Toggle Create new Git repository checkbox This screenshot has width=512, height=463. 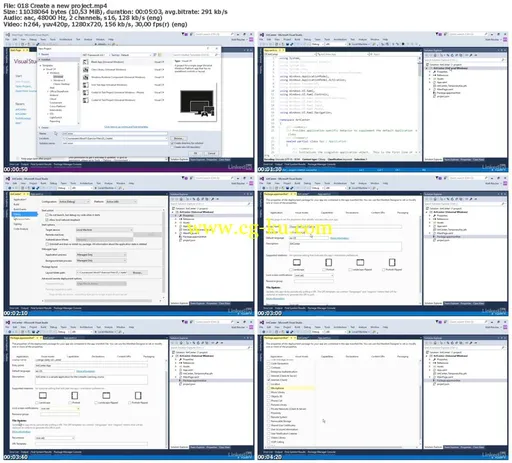(x=172, y=147)
